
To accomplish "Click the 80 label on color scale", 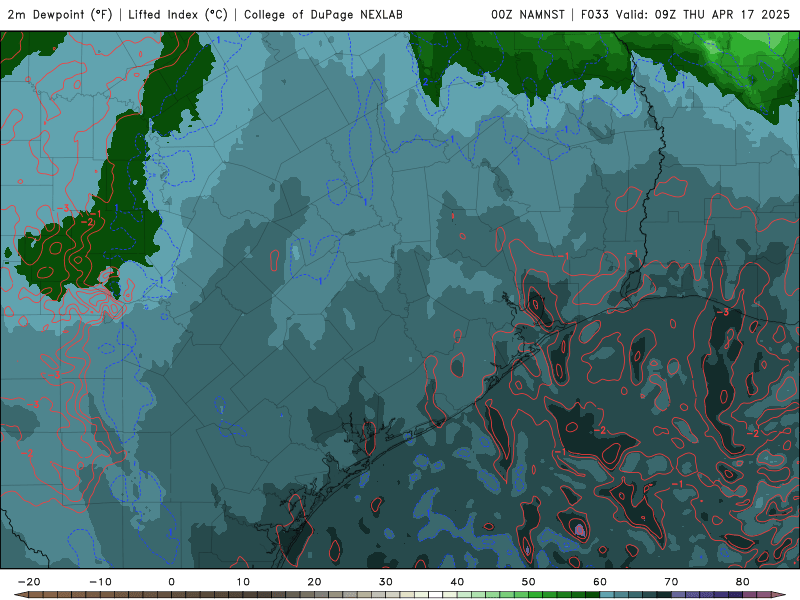I will [x=743, y=582].
